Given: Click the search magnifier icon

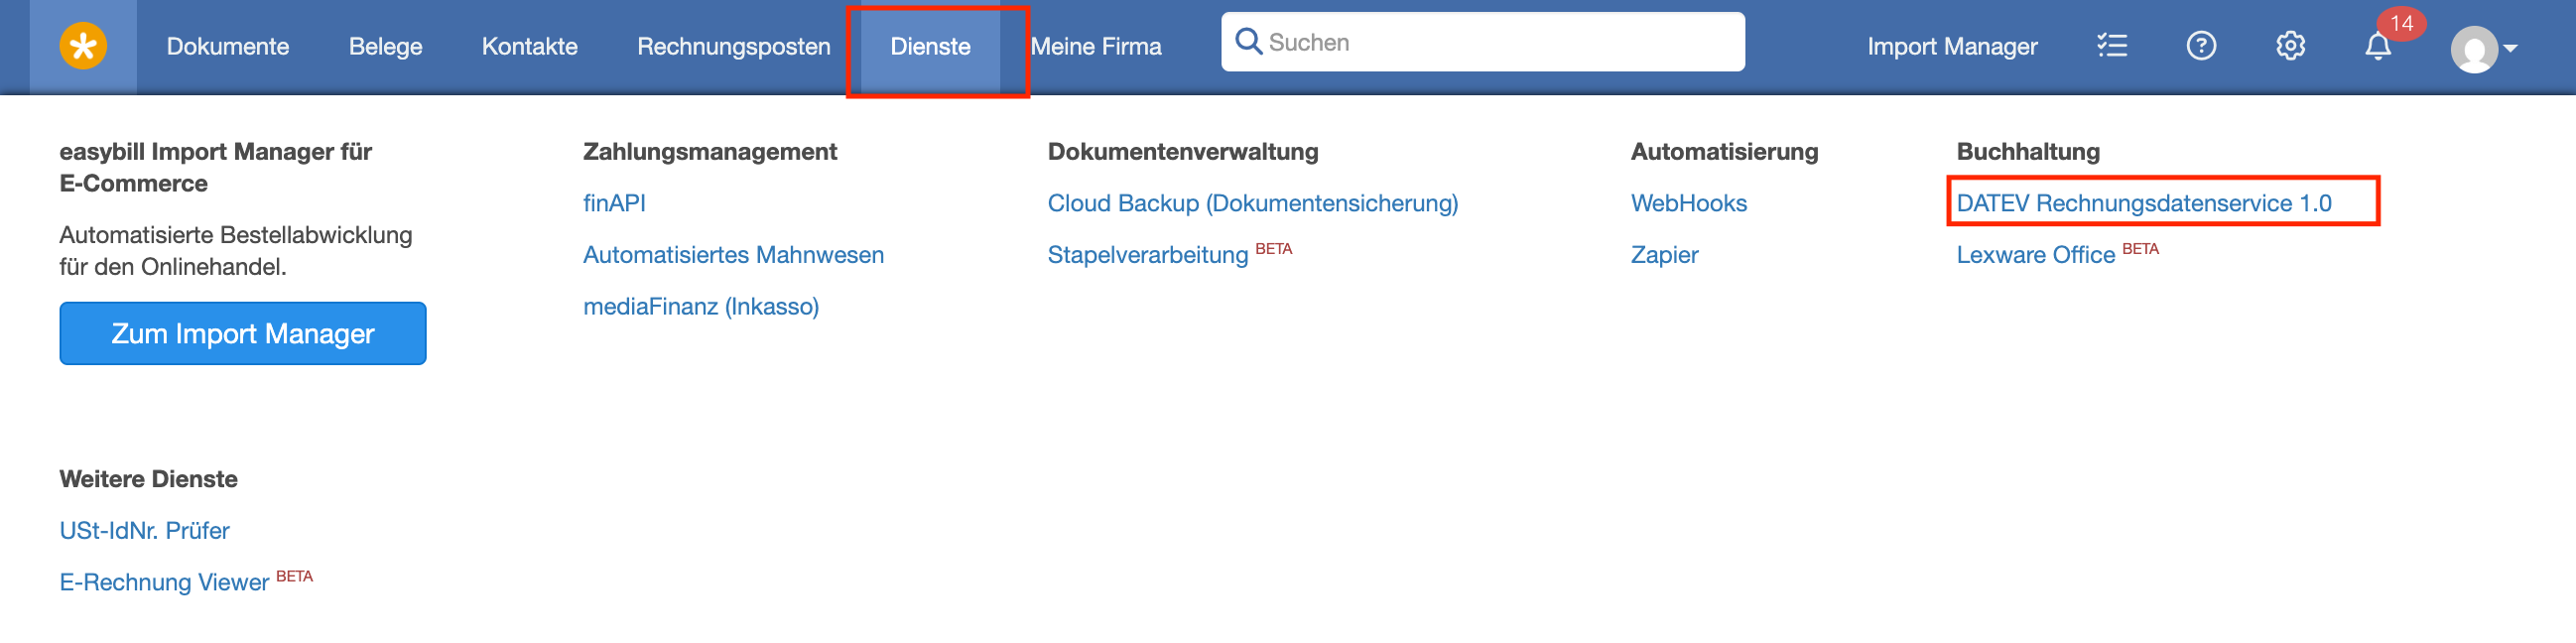Looking at the screenshot, I should click(x=1247, y=41).
